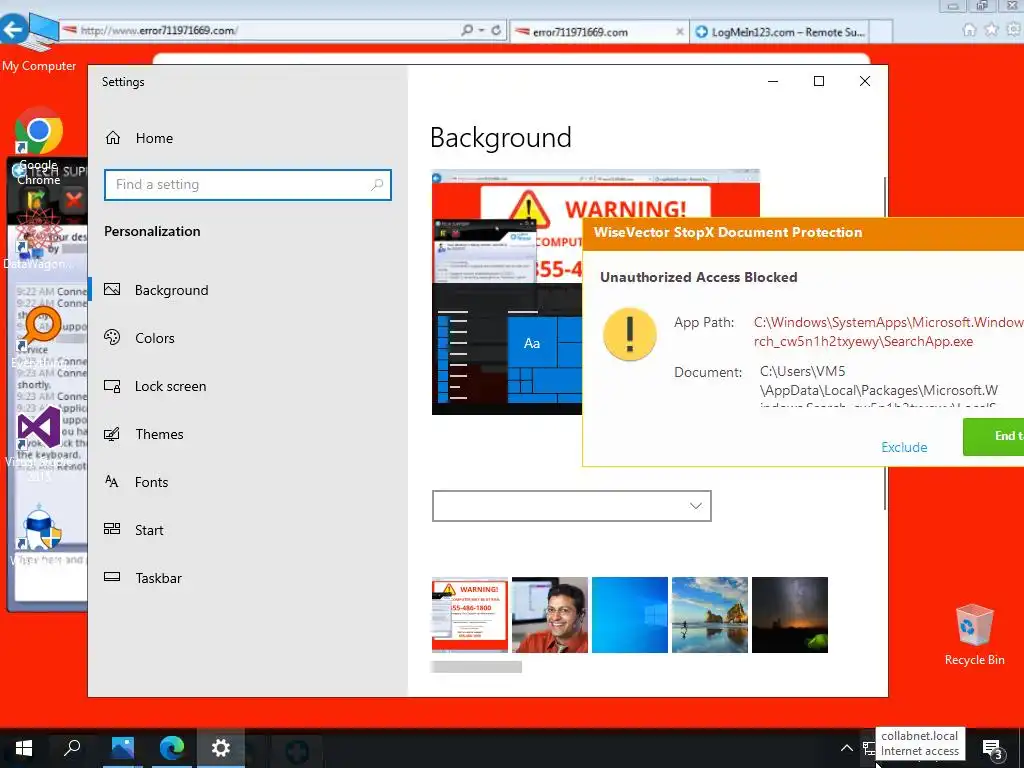This screenshot has width=1024, height=768.
Task: Click the taskbar search icon
Action: (72, 748)
